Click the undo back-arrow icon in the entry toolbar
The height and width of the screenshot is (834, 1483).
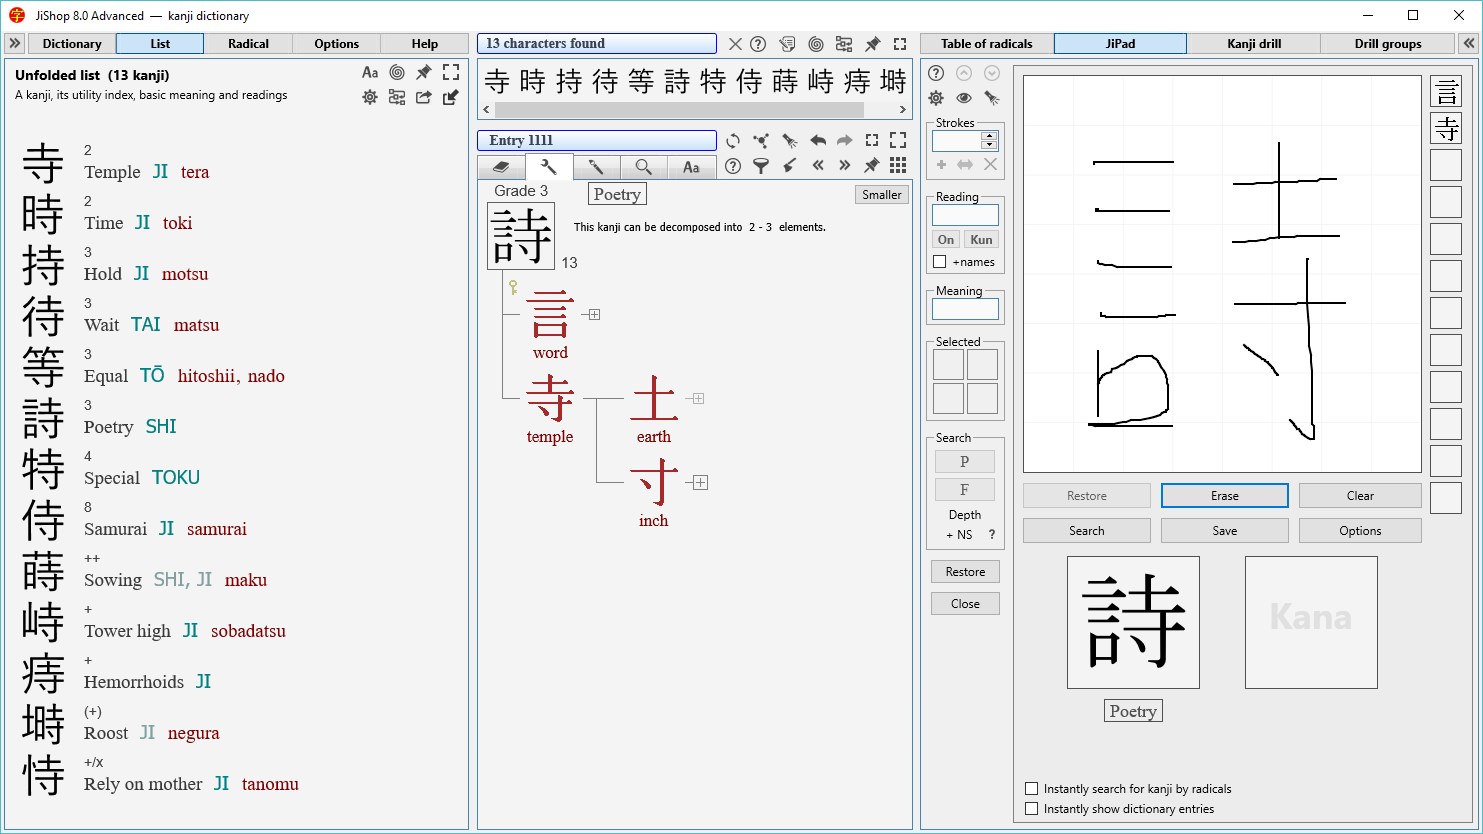click(x=818, y=141)
